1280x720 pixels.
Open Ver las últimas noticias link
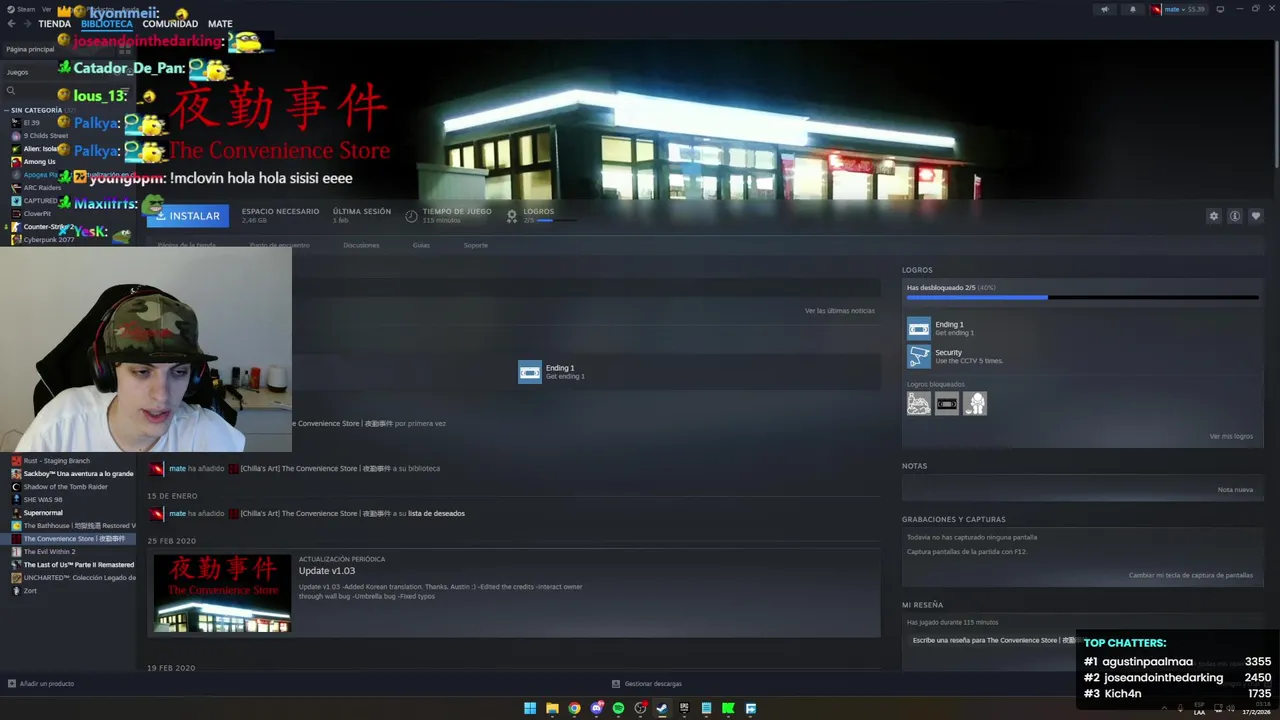point(840,311)
